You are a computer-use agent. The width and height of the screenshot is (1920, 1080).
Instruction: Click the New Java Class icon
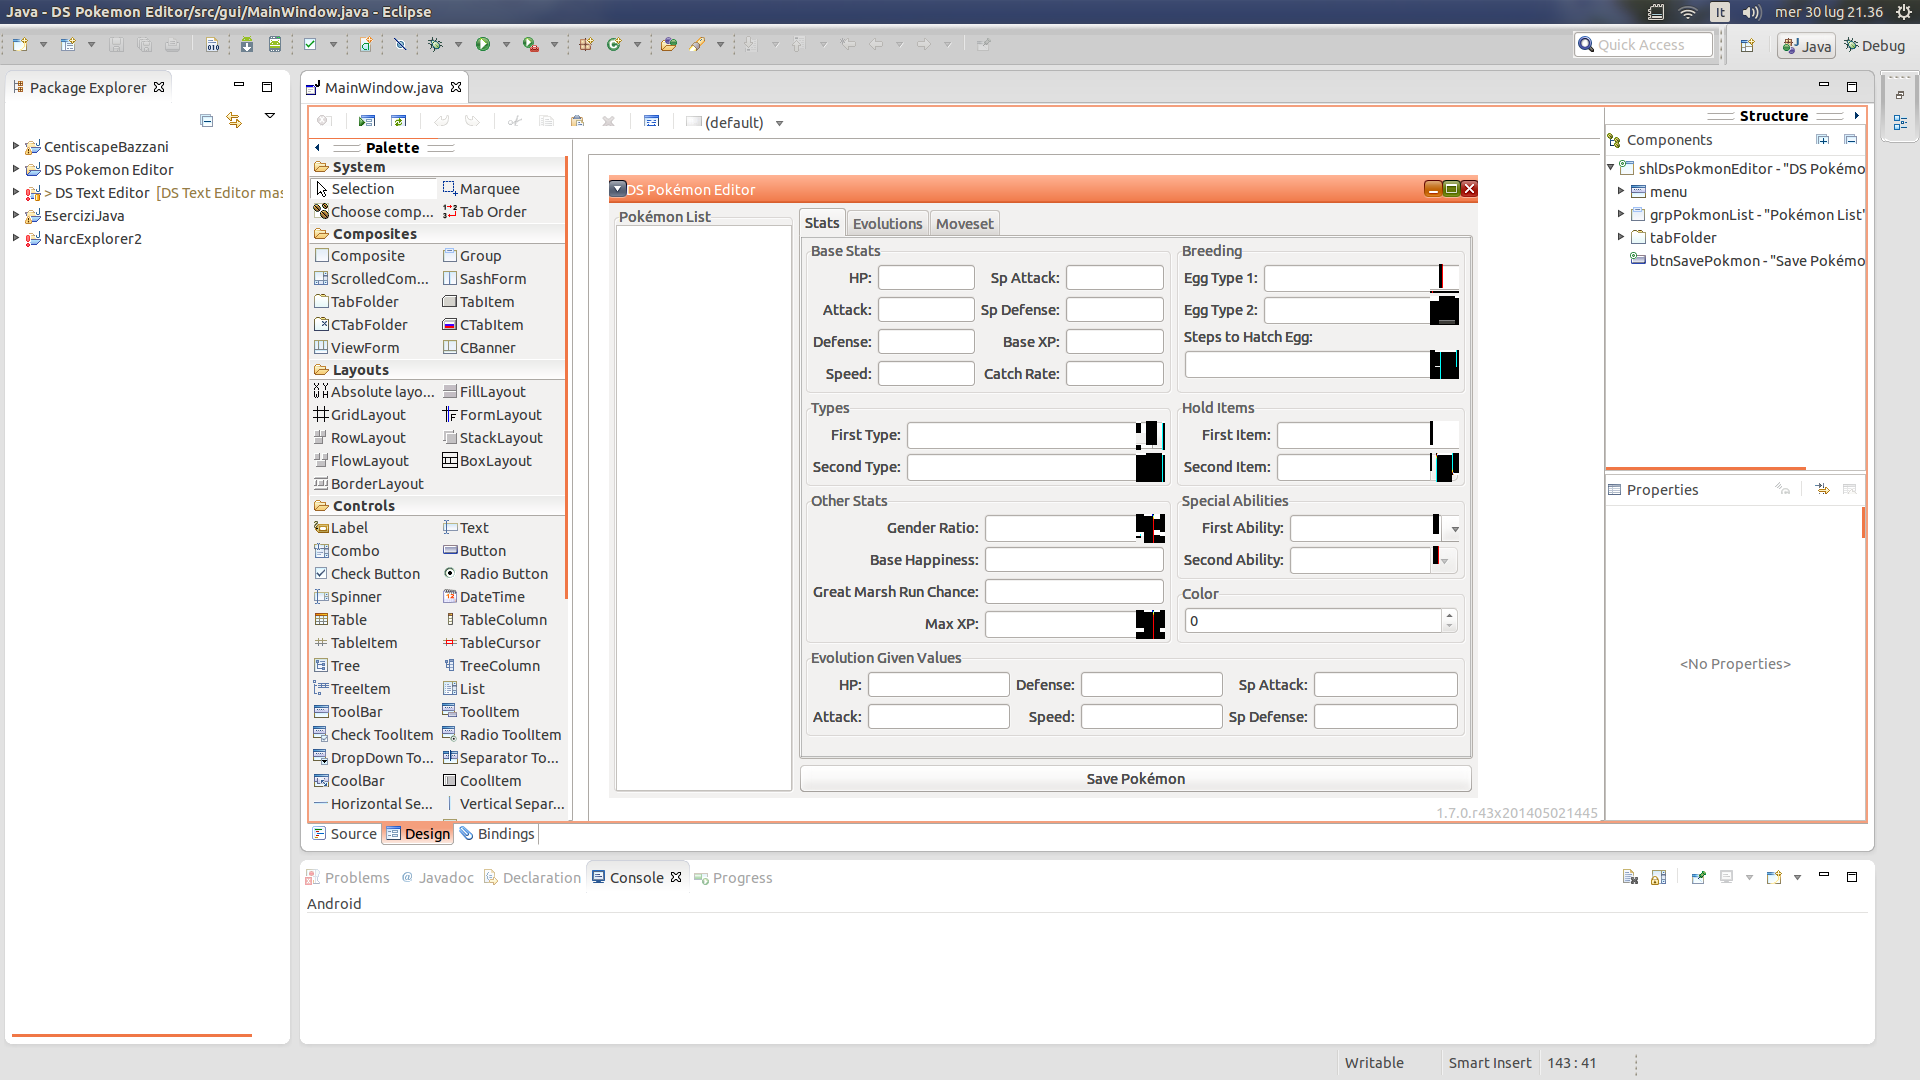tap(614, 45)
